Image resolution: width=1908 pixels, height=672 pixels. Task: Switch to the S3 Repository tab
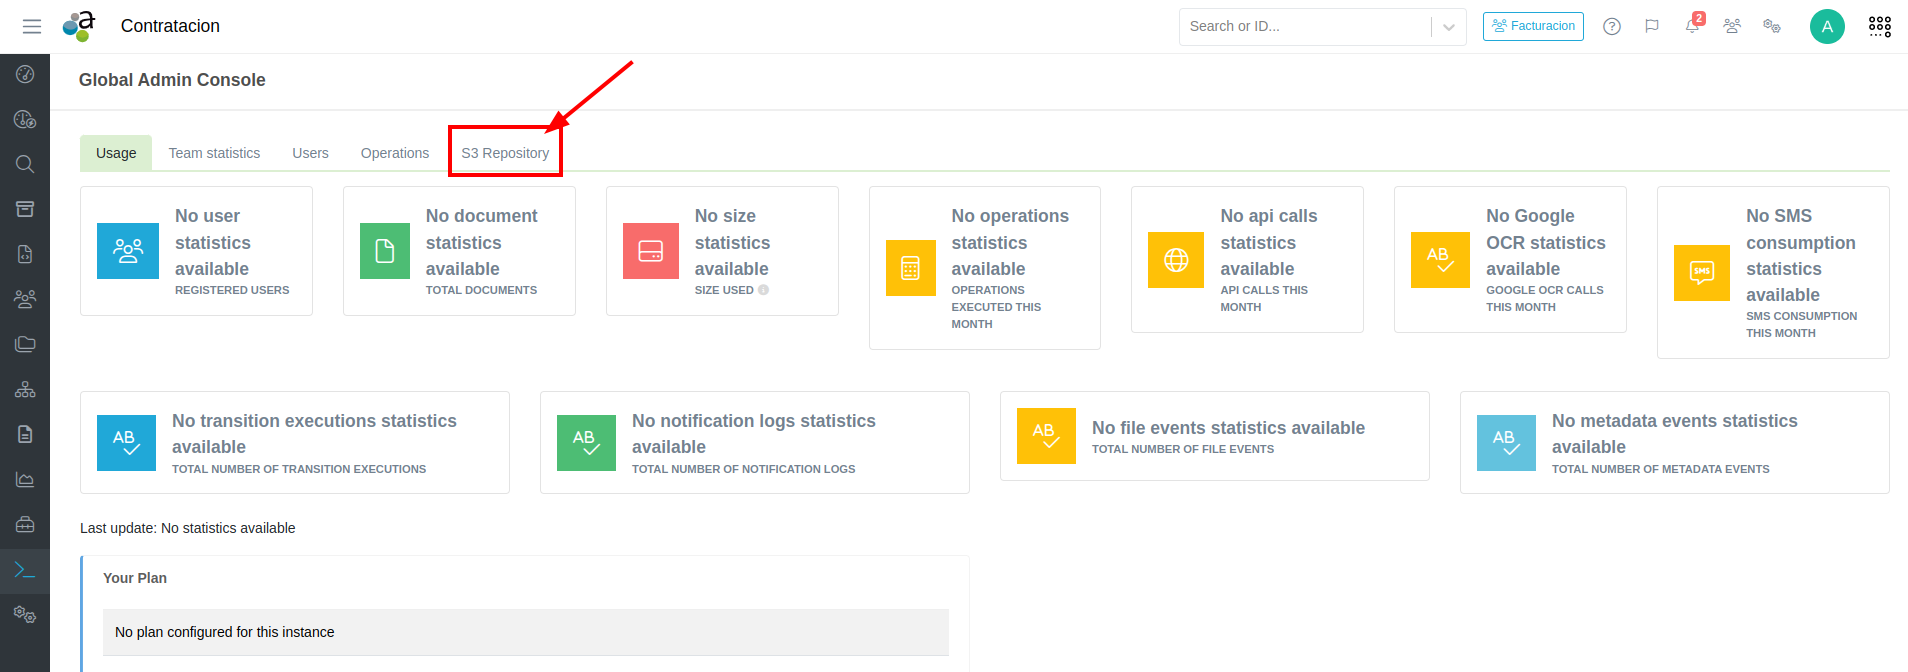pyautogui.click(x=505, y=153)
